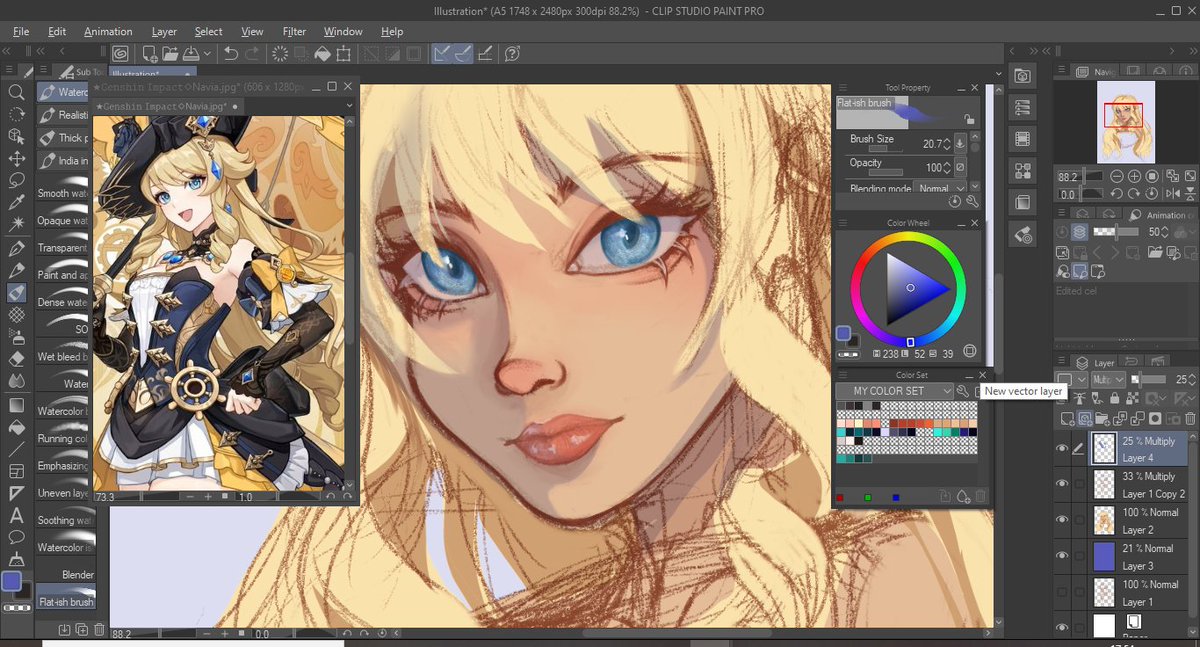The image size is (1200, 647).
Task: Open the Animation menu
Action: 108,32
